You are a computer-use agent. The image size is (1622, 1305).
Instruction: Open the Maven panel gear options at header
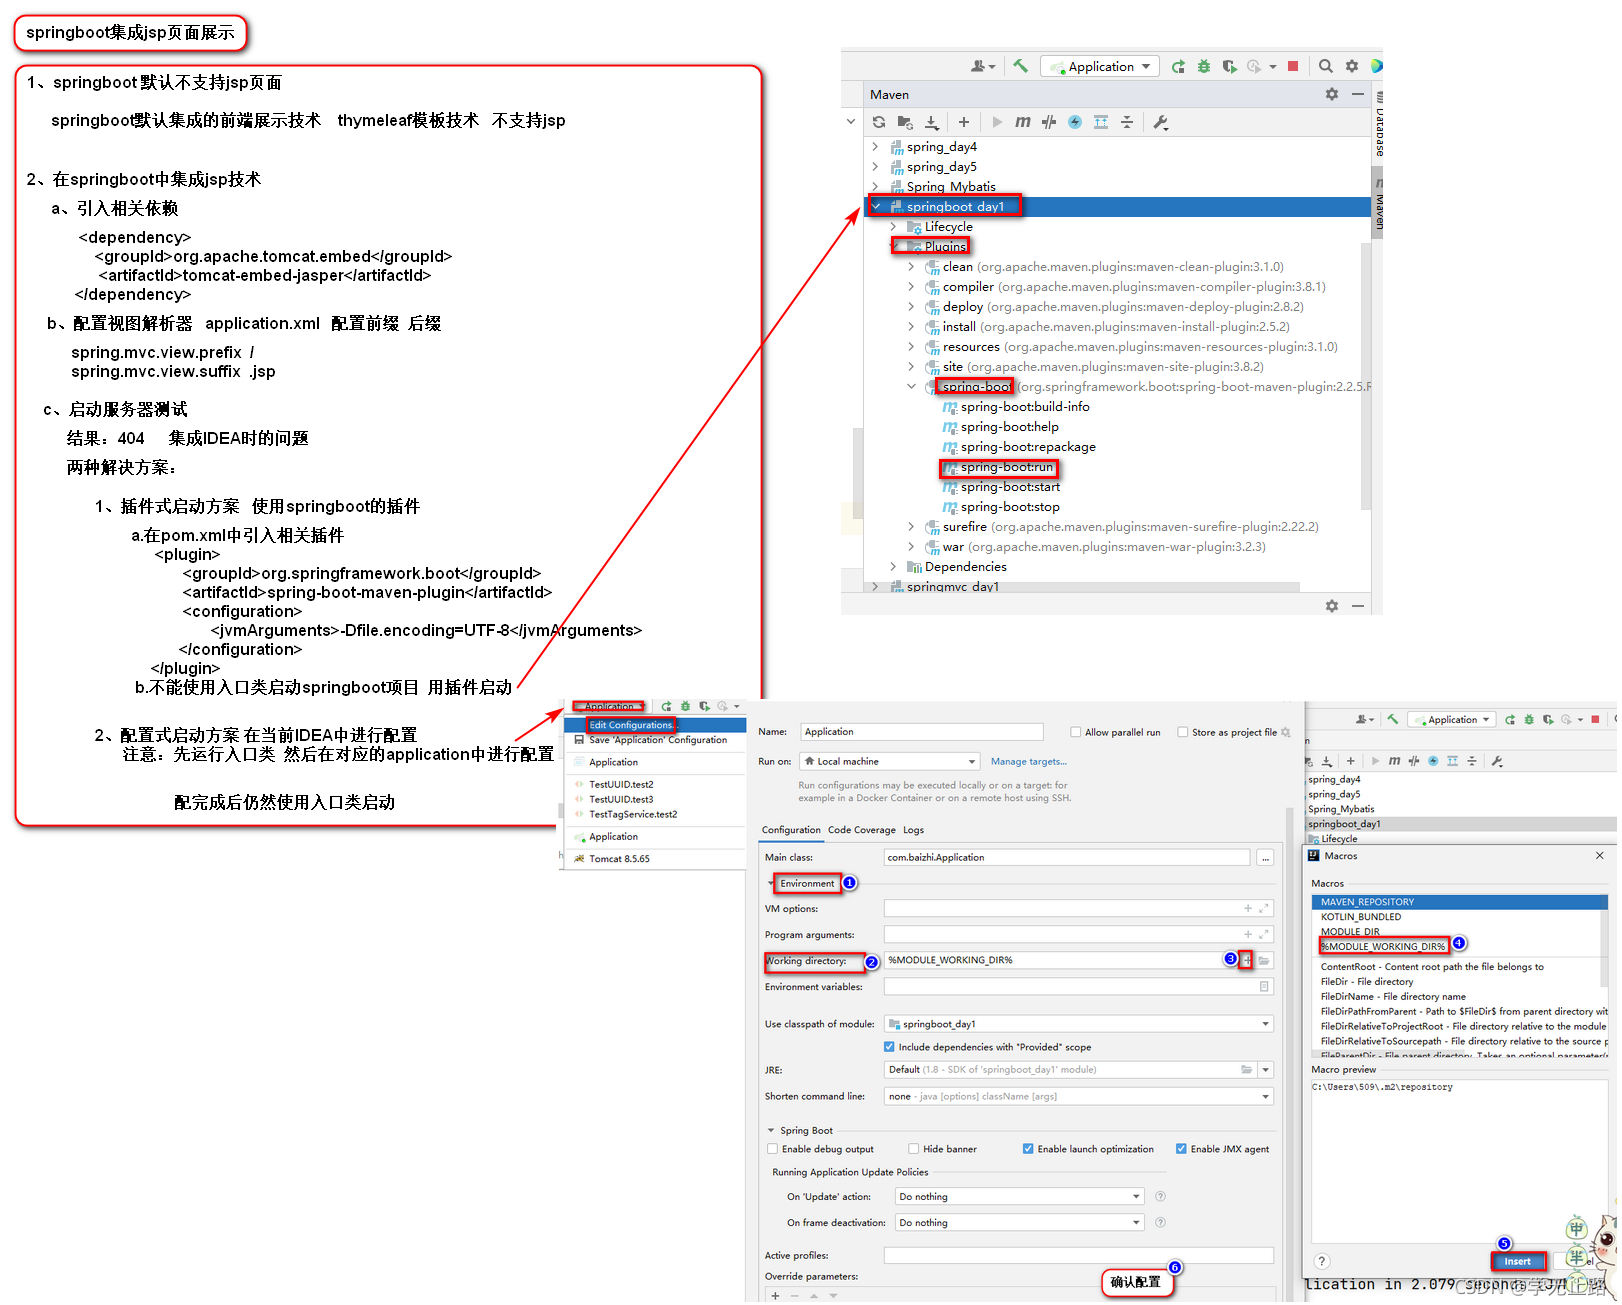click(1332, 94)
